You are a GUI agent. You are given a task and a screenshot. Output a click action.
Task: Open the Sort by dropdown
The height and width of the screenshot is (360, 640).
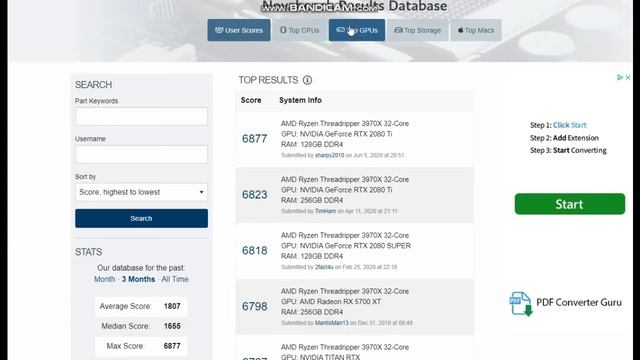(x=141, y=192)
